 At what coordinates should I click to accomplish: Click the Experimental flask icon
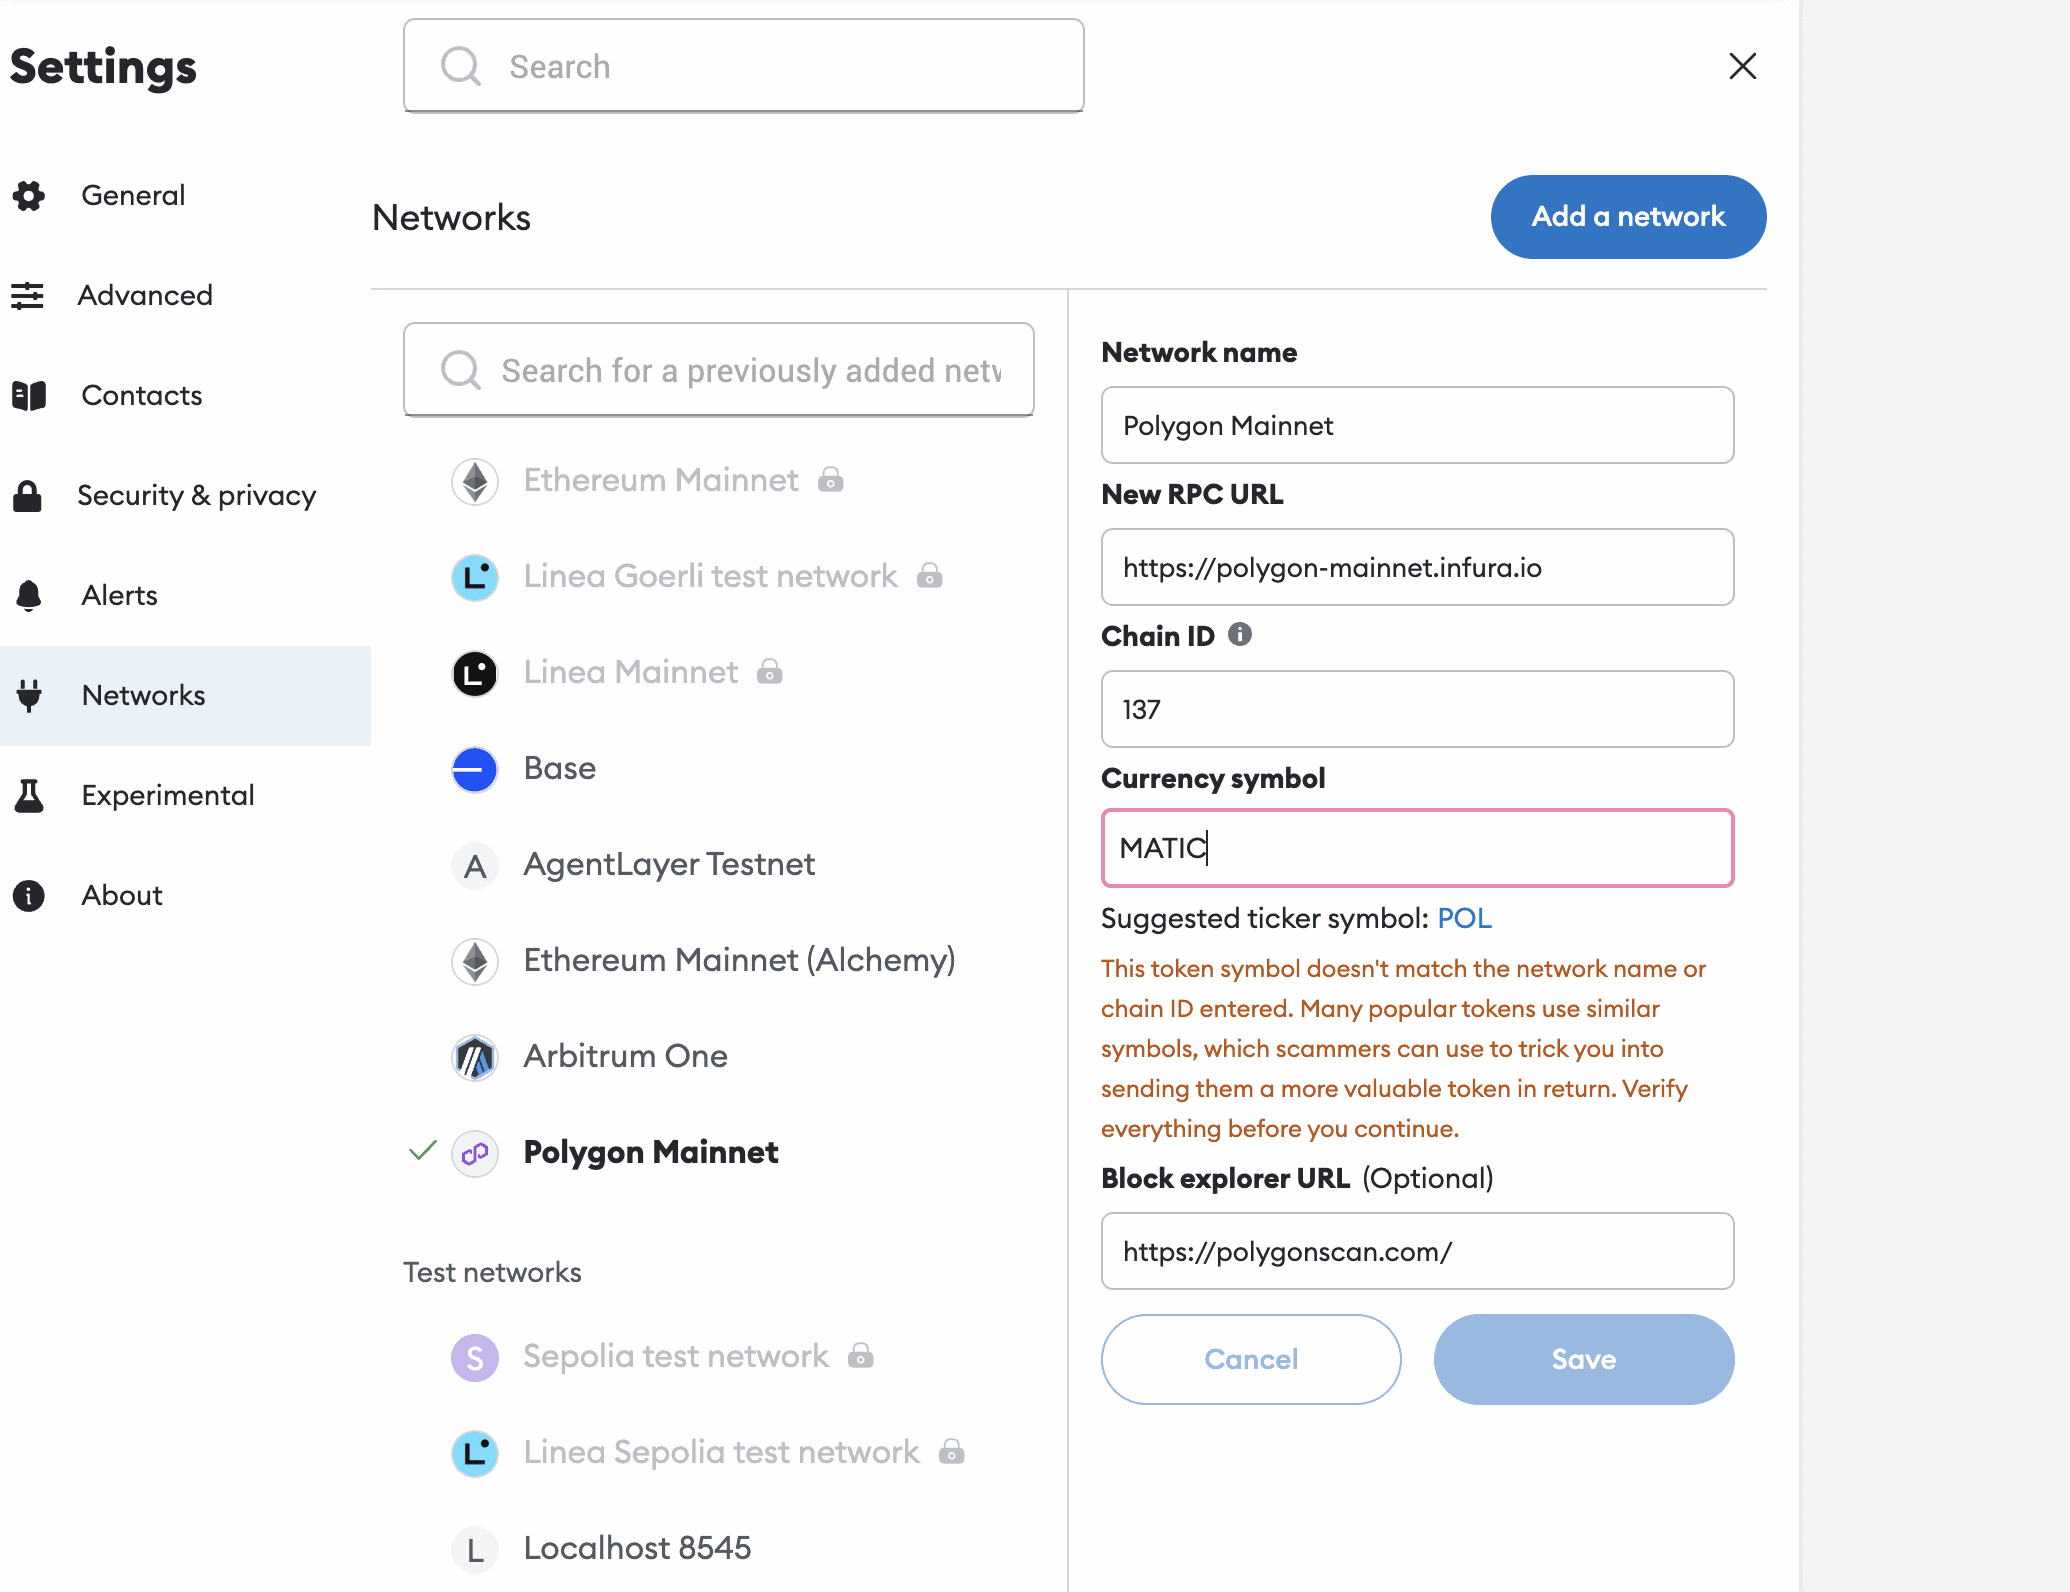[x=29, y=795]
